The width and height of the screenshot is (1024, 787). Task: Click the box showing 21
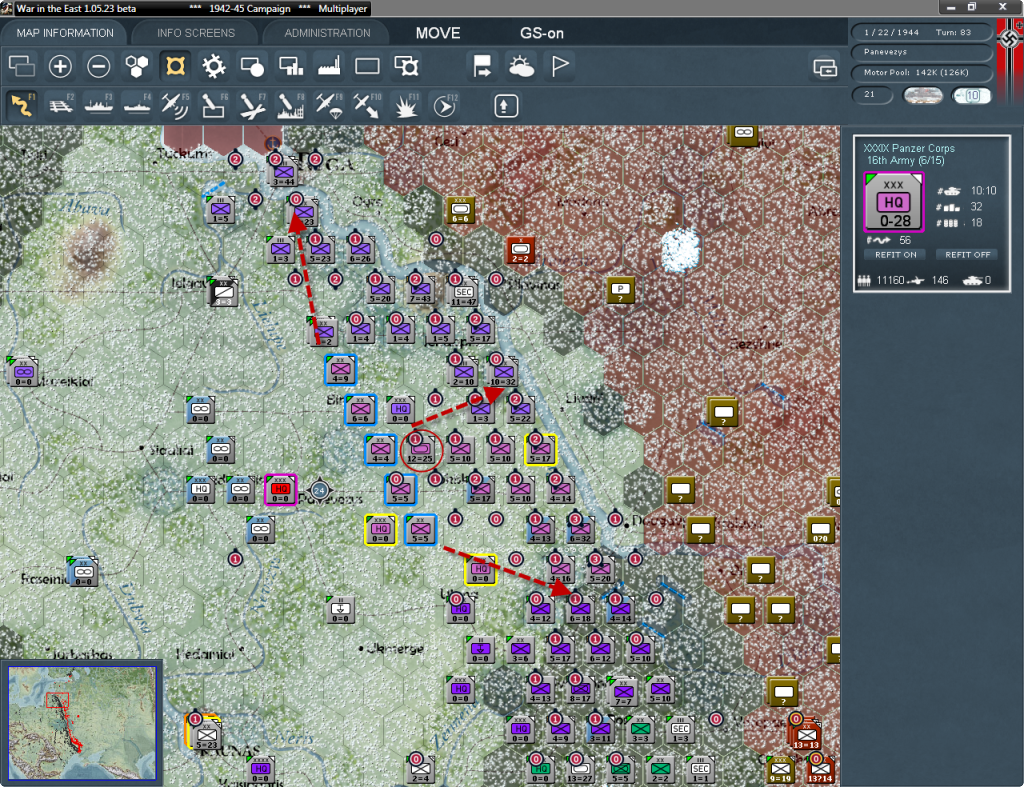pyautogui.click(x=872, y=95)
